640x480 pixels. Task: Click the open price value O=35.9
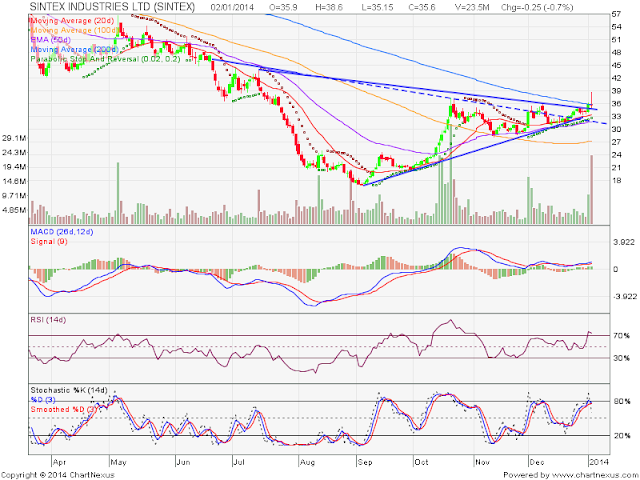click(x=284, y=7)
